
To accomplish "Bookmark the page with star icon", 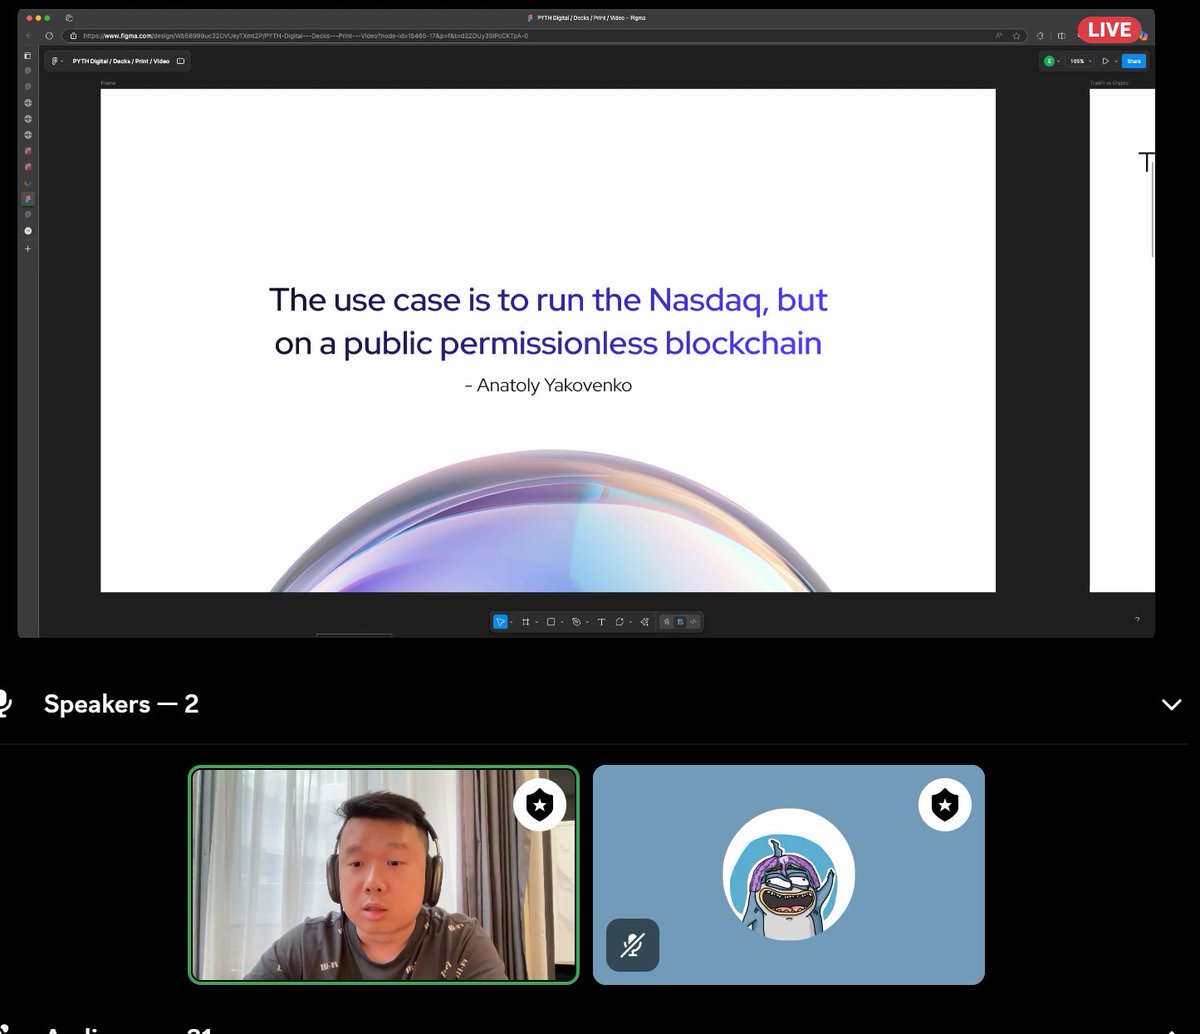I will click(x=1016, y=35).
